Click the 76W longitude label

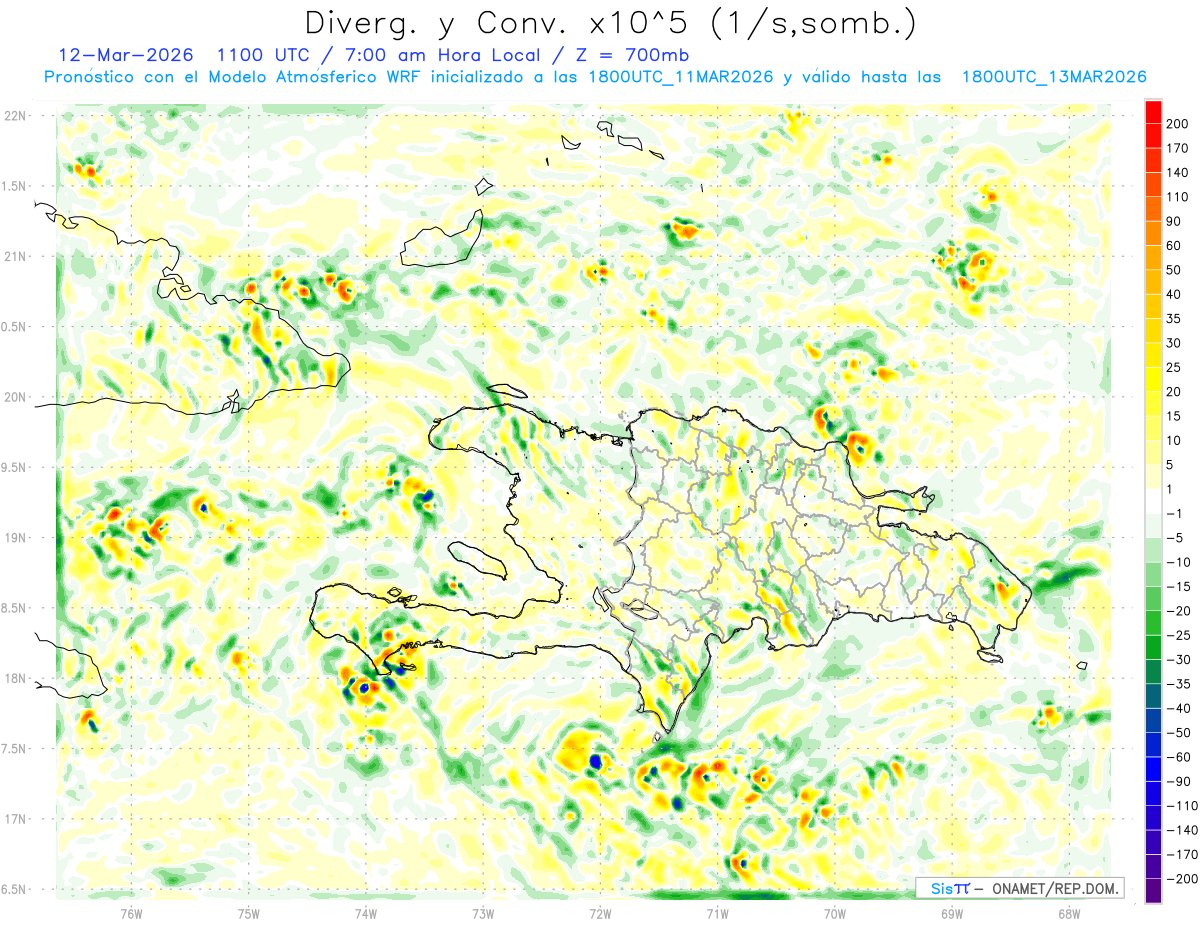coord(131,913)
